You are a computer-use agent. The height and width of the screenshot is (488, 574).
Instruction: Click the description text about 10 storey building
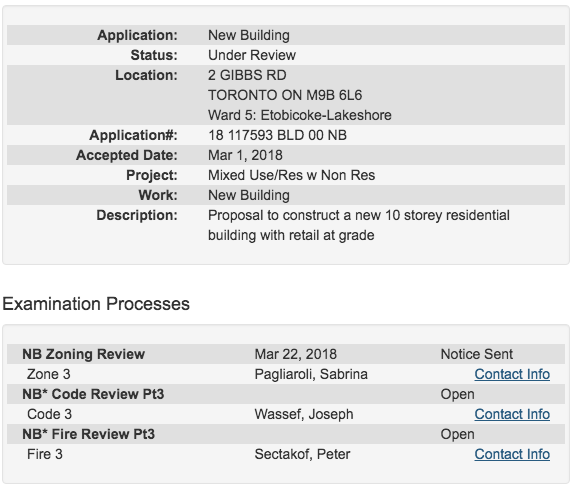click(359, 225)
